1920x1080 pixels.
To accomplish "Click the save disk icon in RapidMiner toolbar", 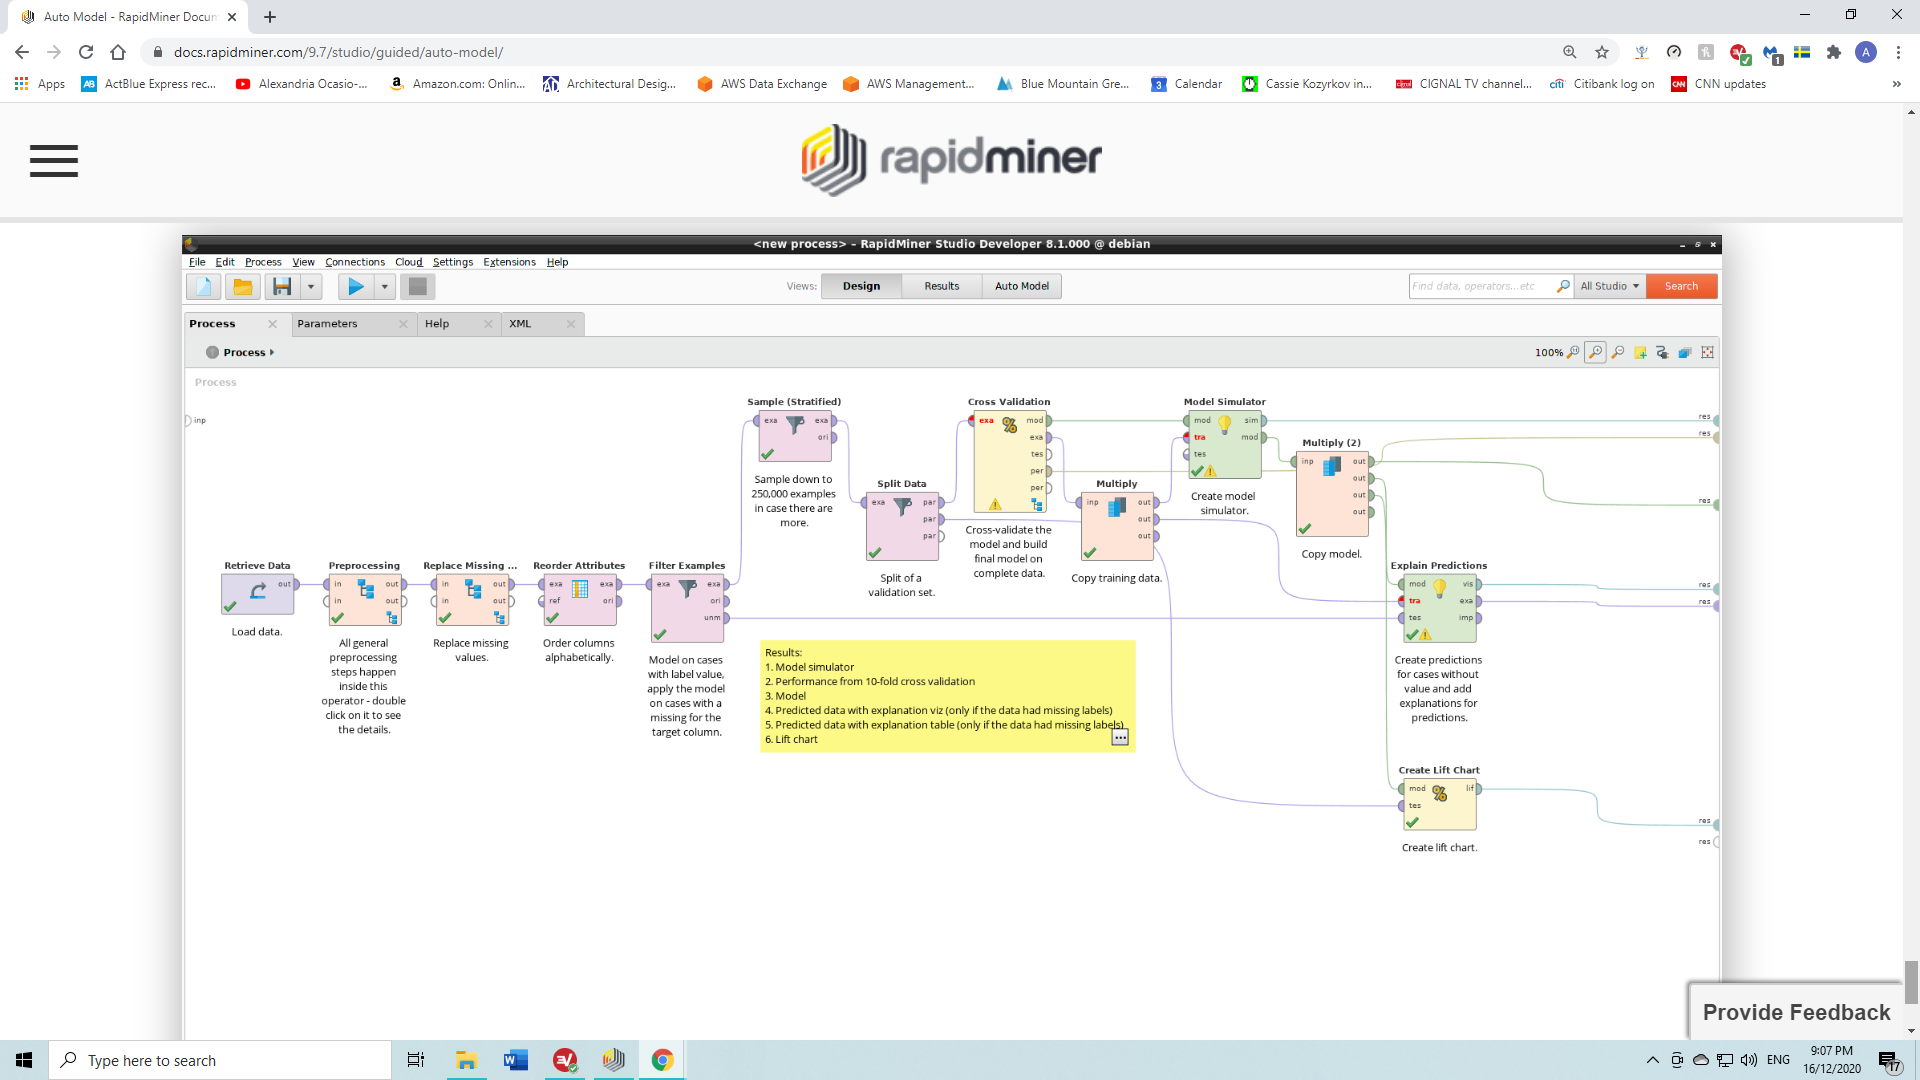I will coord(282,287).
